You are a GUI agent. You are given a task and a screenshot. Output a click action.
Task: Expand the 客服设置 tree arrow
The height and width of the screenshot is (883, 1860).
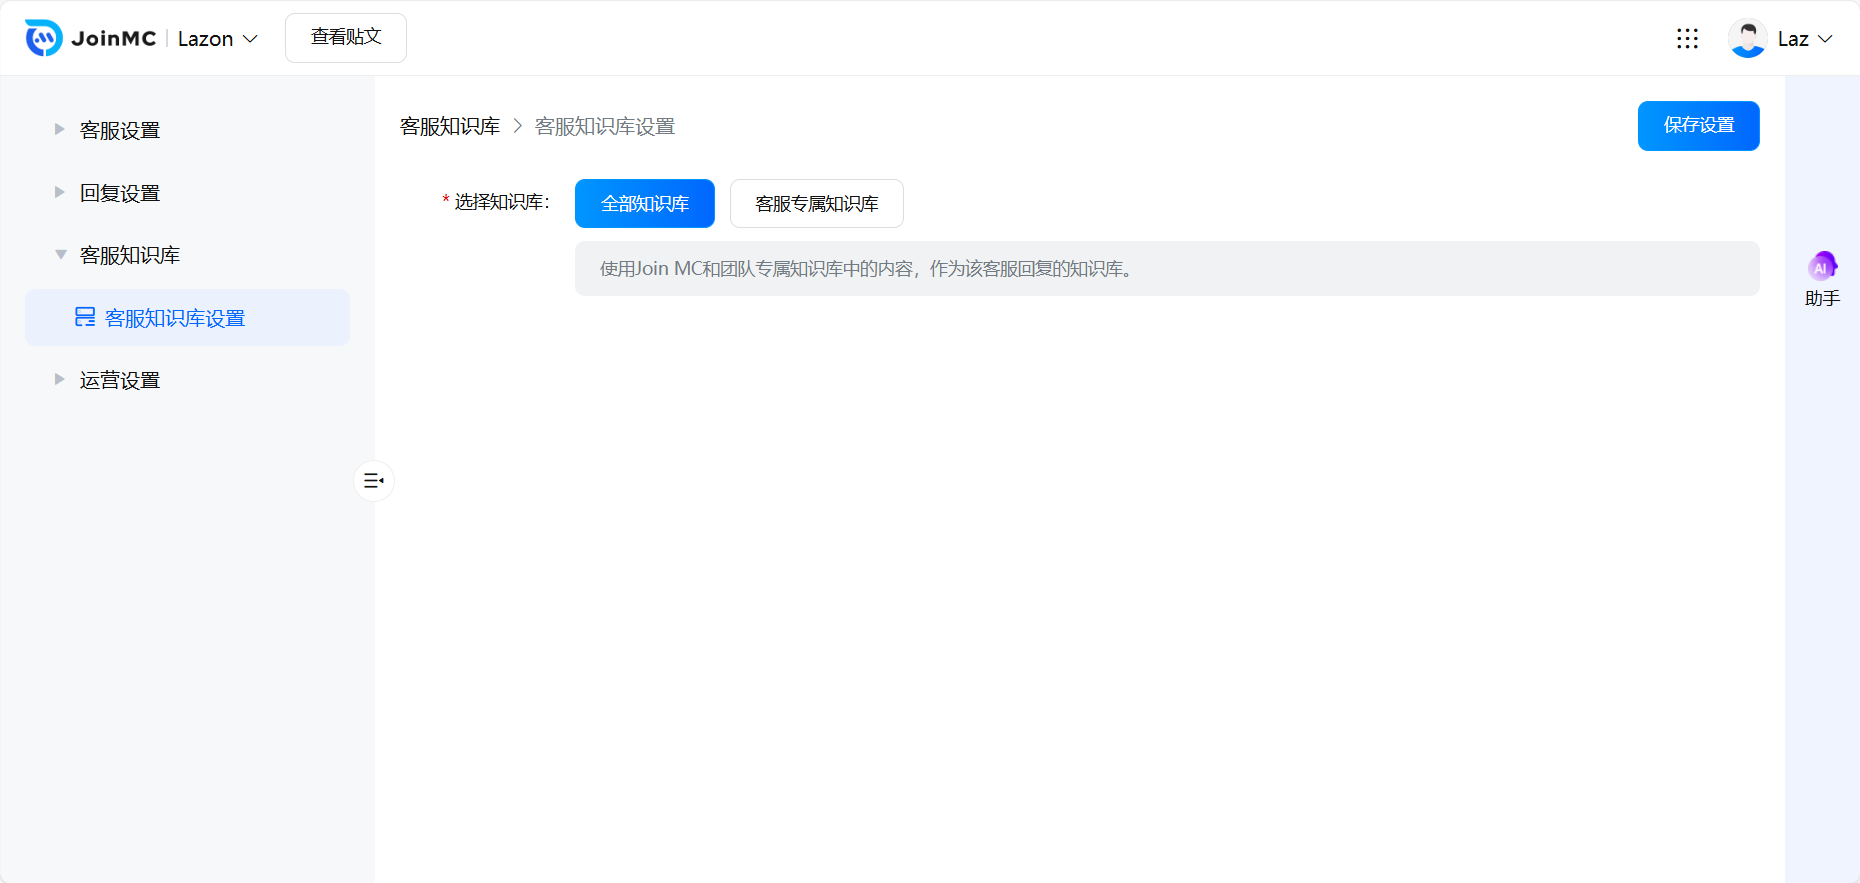tap(60, 130)
